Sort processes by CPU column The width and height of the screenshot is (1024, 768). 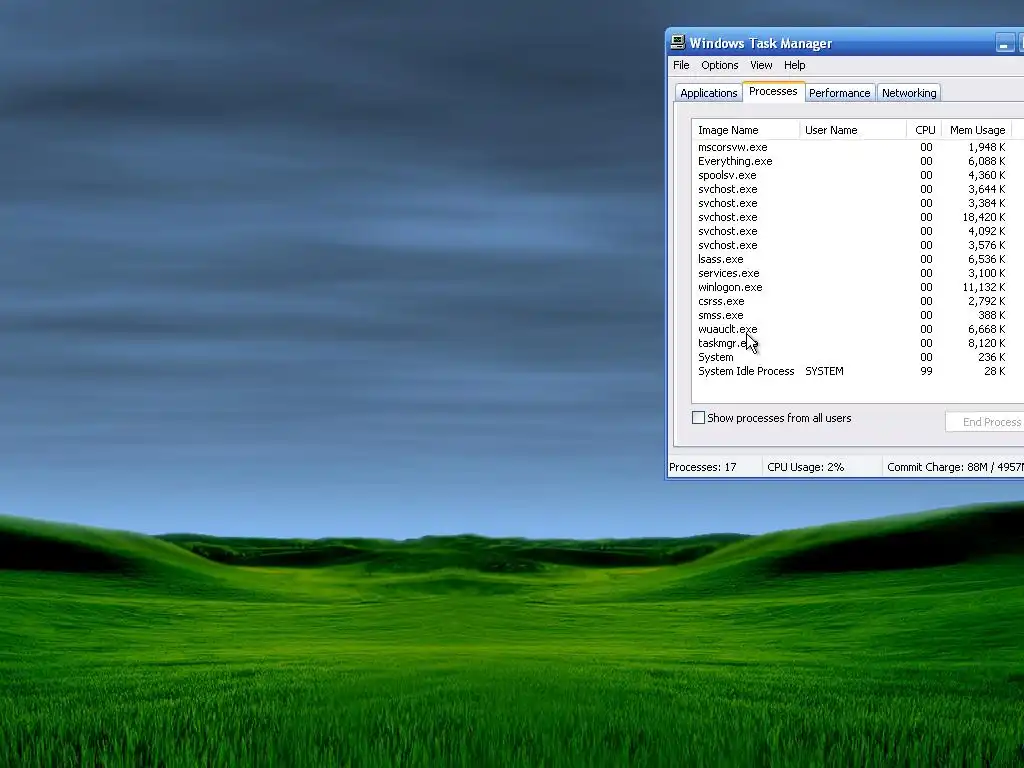924,130
